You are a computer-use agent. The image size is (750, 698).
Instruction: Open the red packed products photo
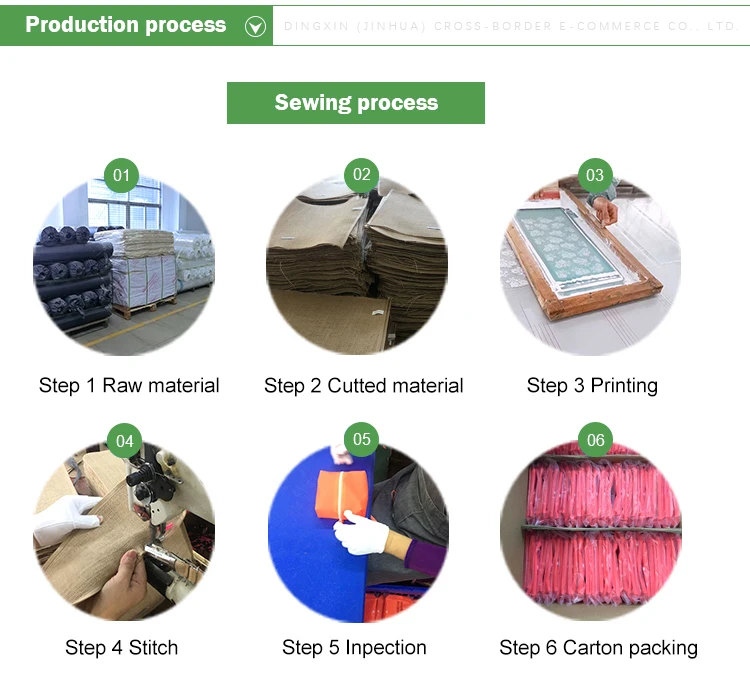tap(591, 530)
